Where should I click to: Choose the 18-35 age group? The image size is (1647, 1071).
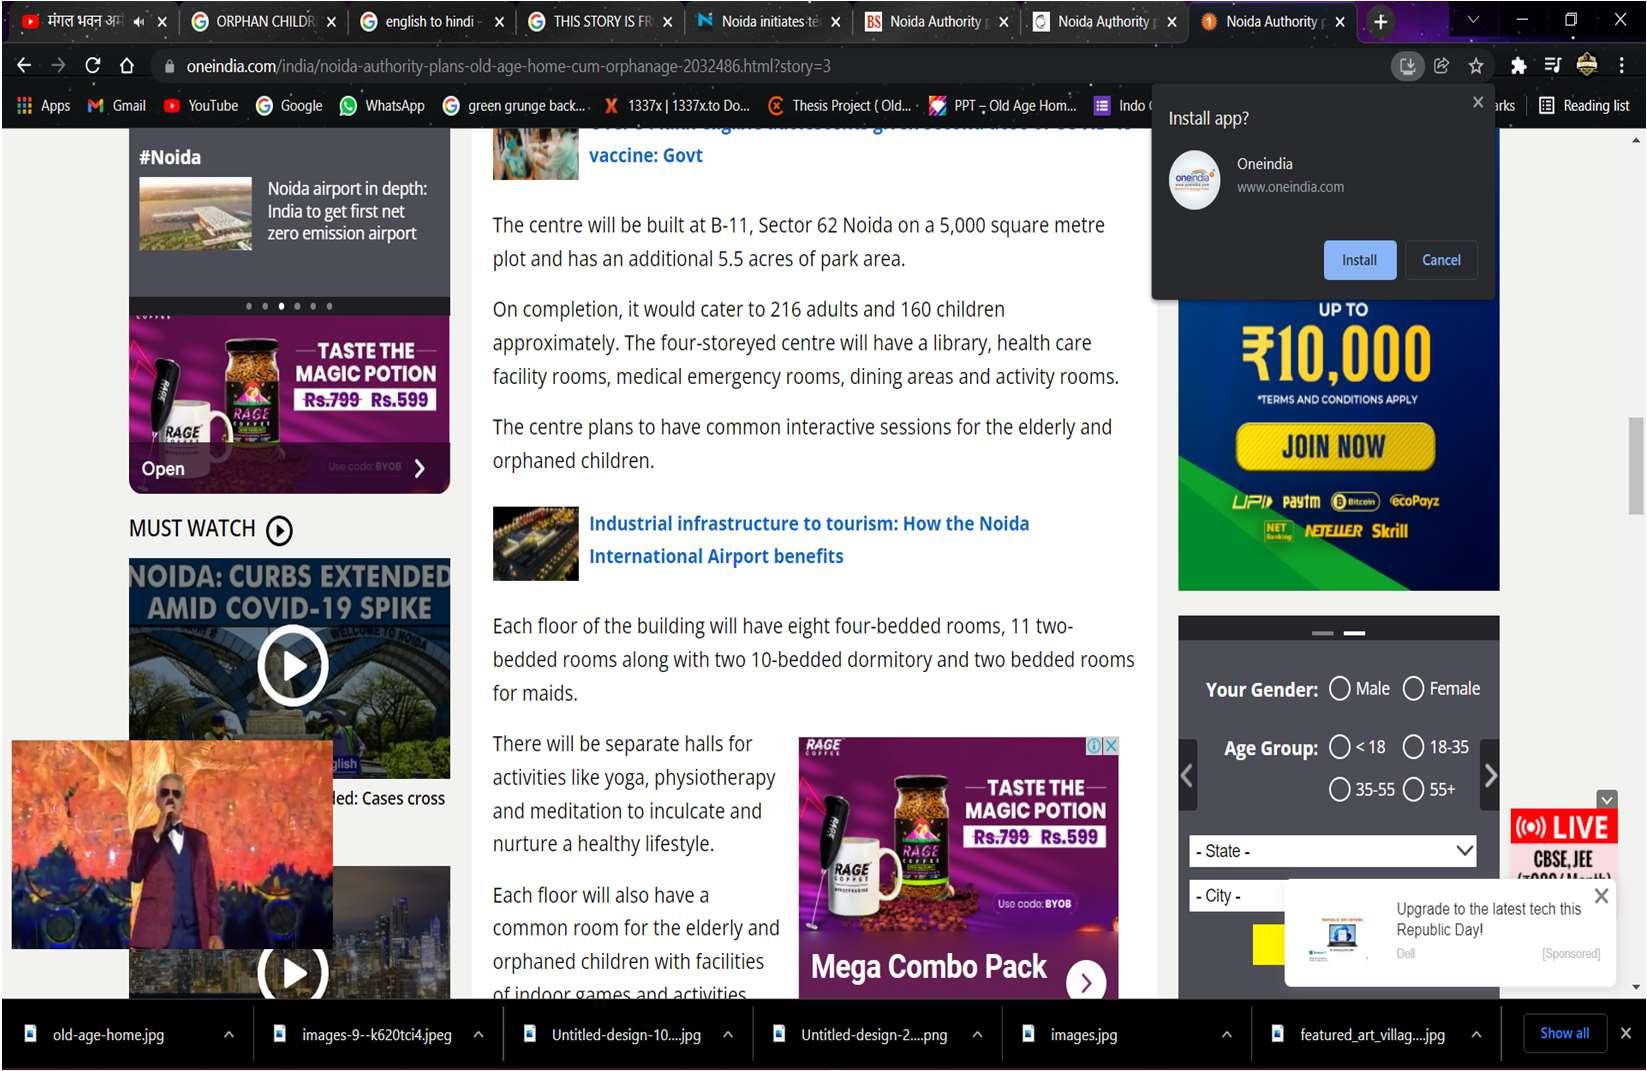point(1413,747)
